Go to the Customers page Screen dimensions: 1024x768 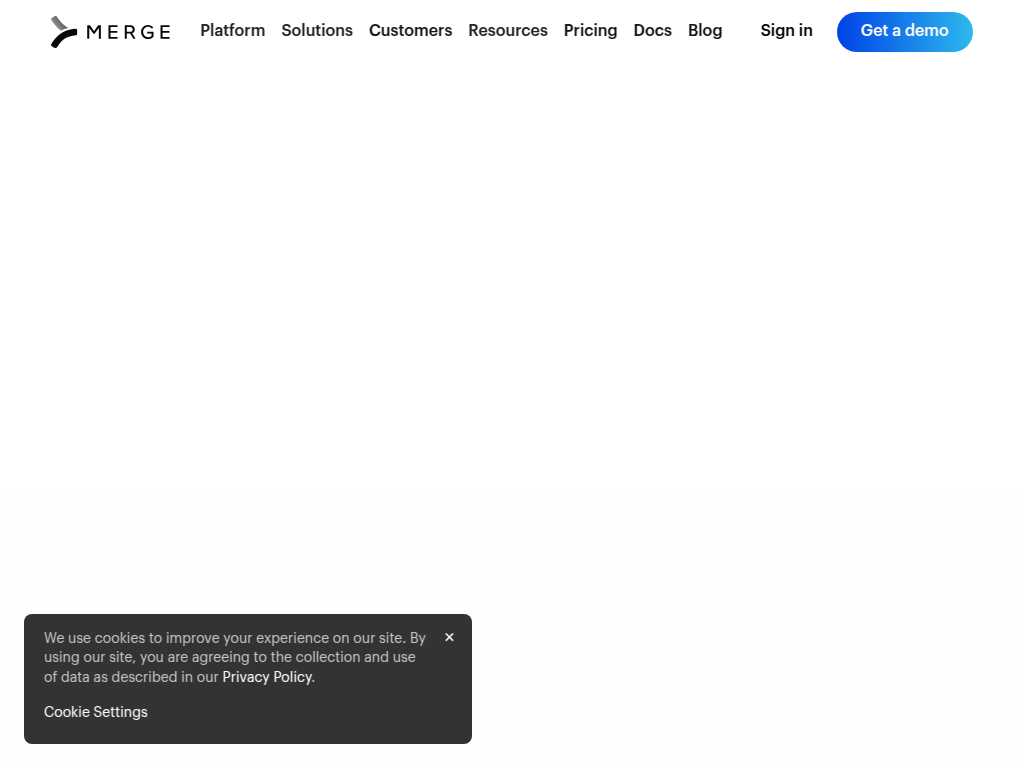click(410, 31)
